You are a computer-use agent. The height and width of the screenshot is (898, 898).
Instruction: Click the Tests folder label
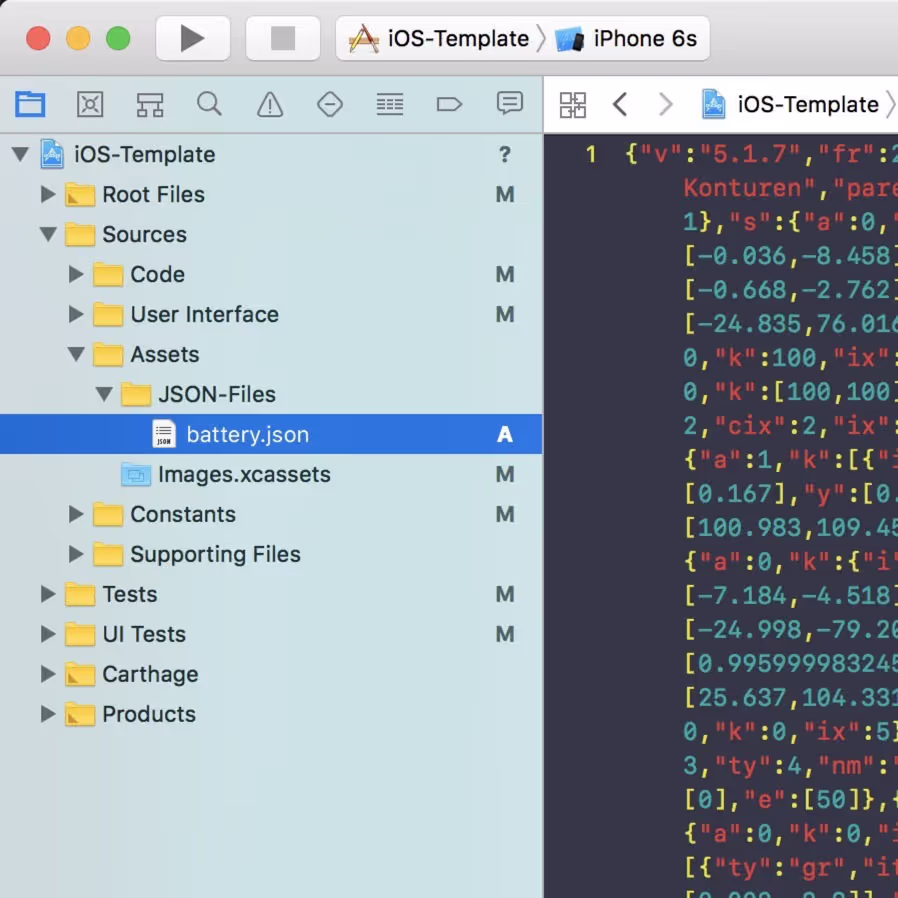click(130, 594)
